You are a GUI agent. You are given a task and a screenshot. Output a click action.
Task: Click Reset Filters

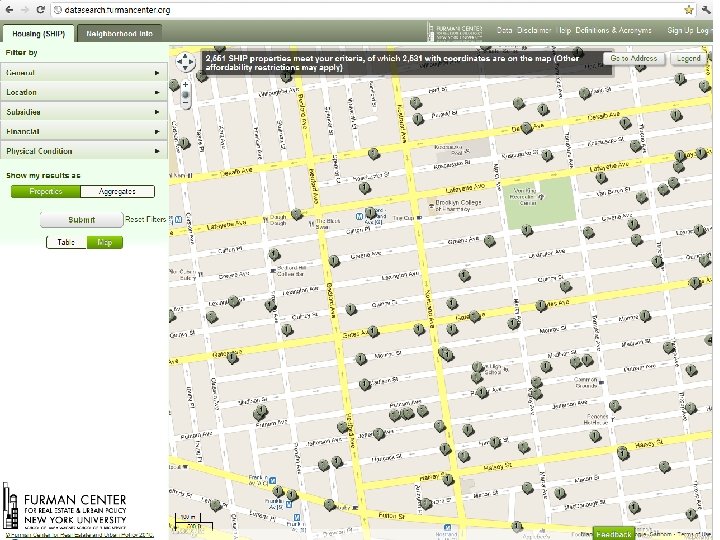146,219
